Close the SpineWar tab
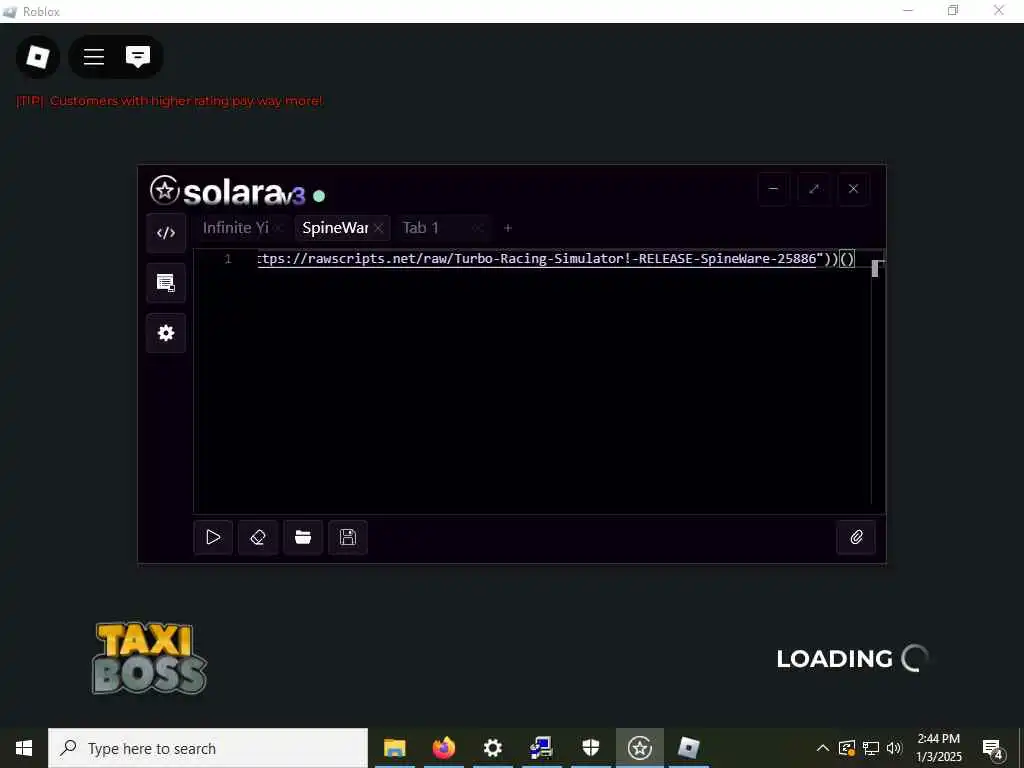 [379, 228]
